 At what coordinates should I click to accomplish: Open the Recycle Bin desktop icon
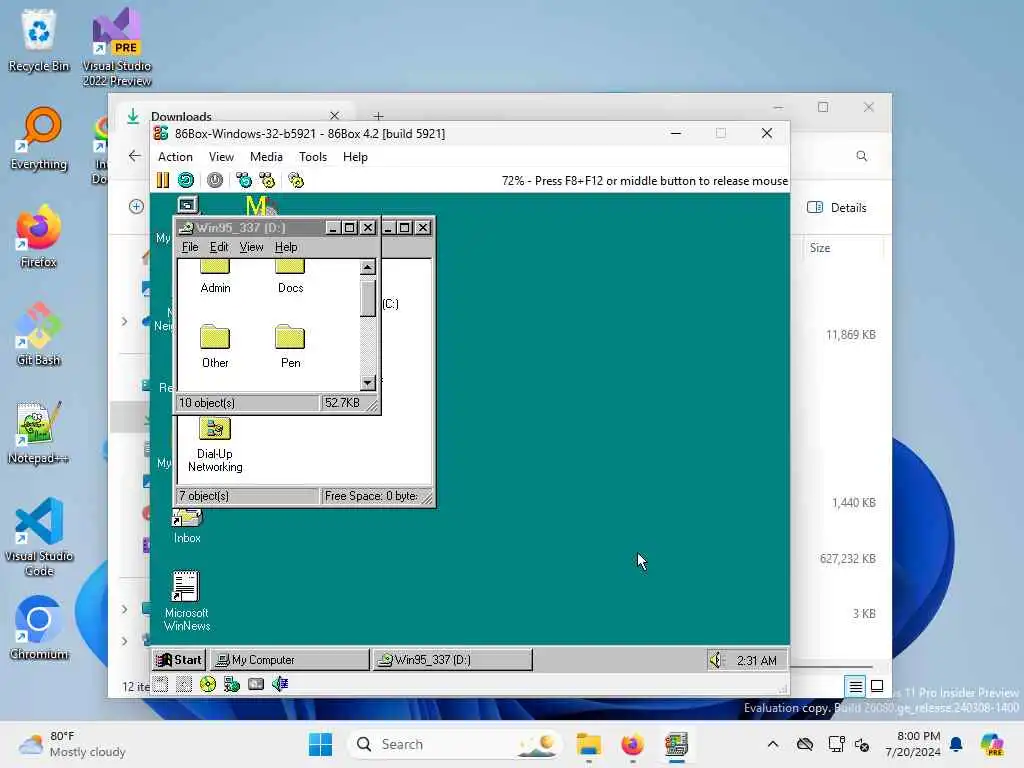point(39,40)
